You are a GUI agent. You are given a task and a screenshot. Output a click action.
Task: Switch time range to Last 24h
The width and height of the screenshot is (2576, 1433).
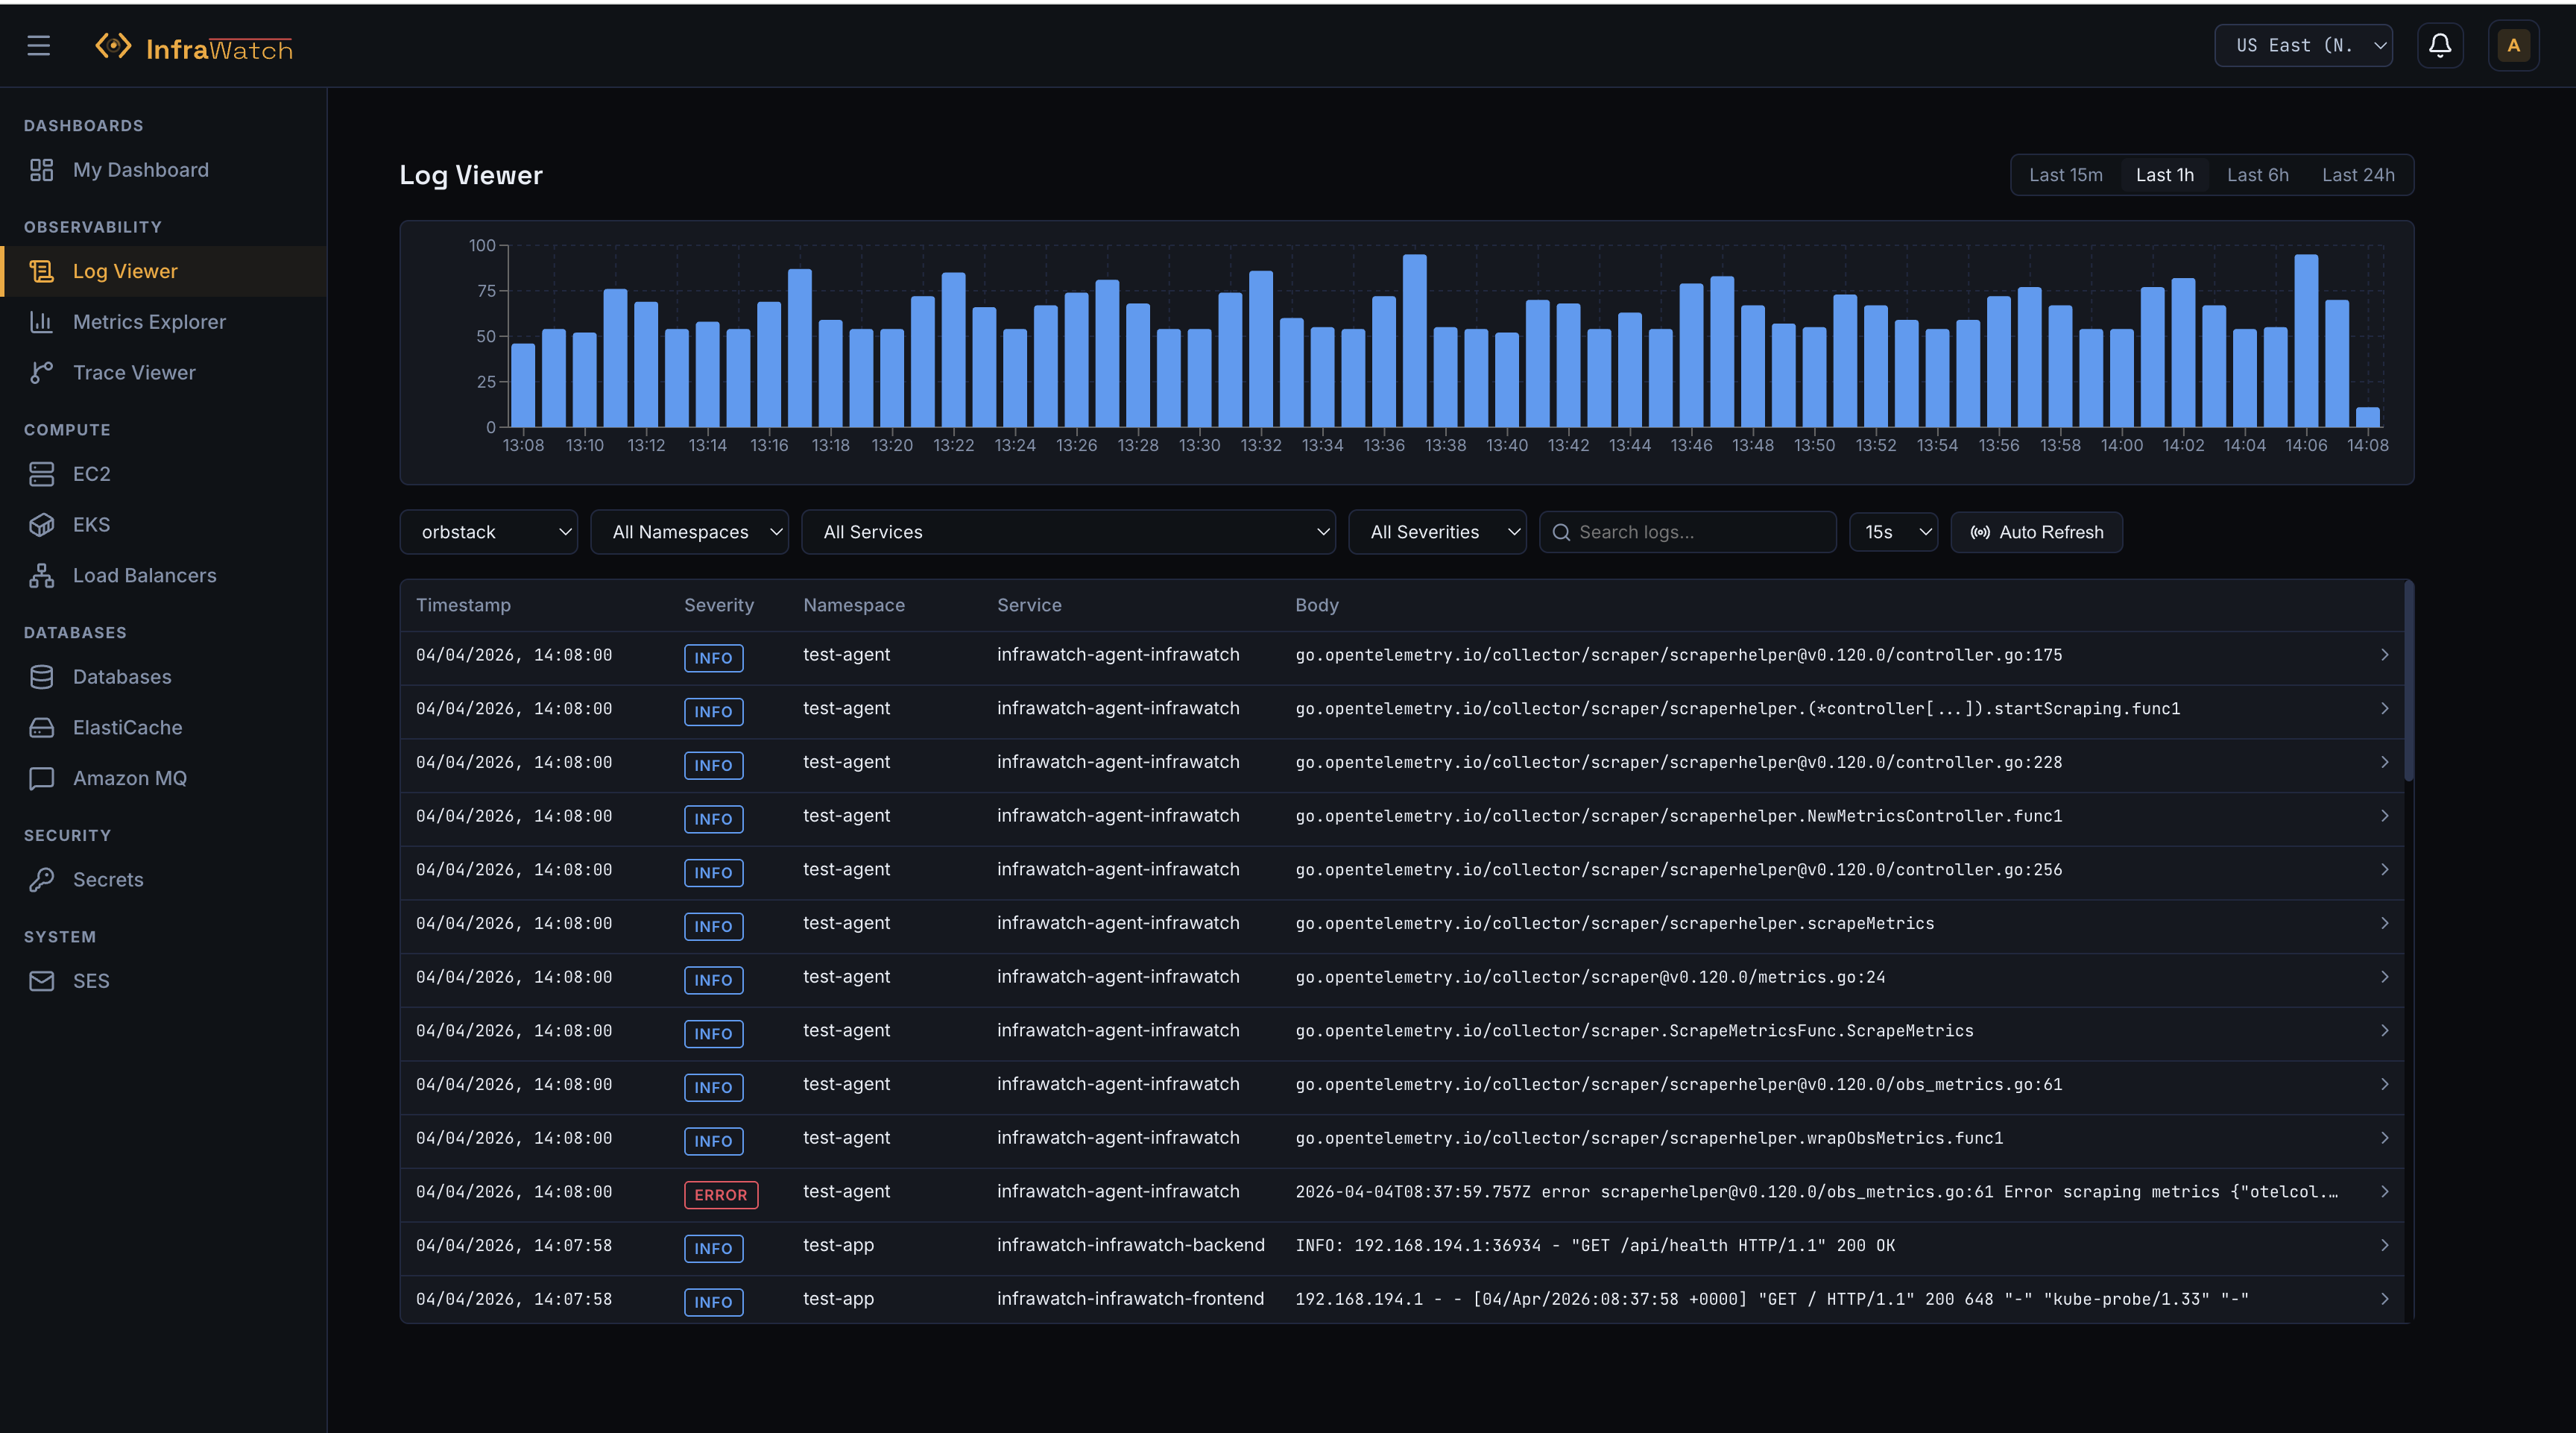click(2358, 174)
